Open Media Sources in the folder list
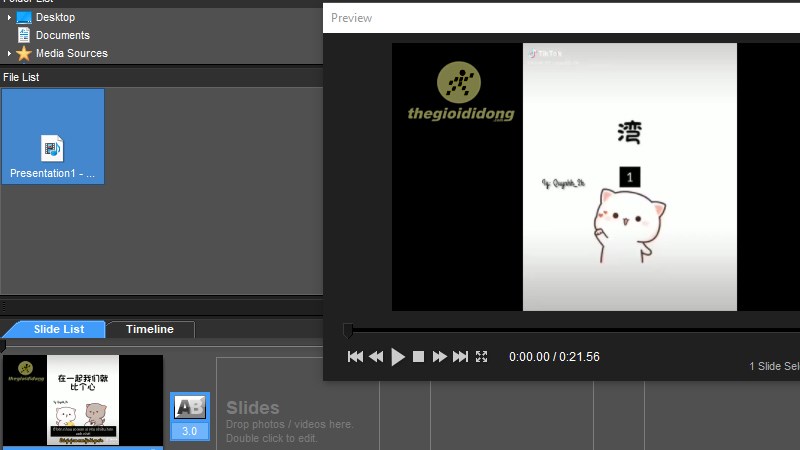The image size is (800, 450). coord(71,53)
